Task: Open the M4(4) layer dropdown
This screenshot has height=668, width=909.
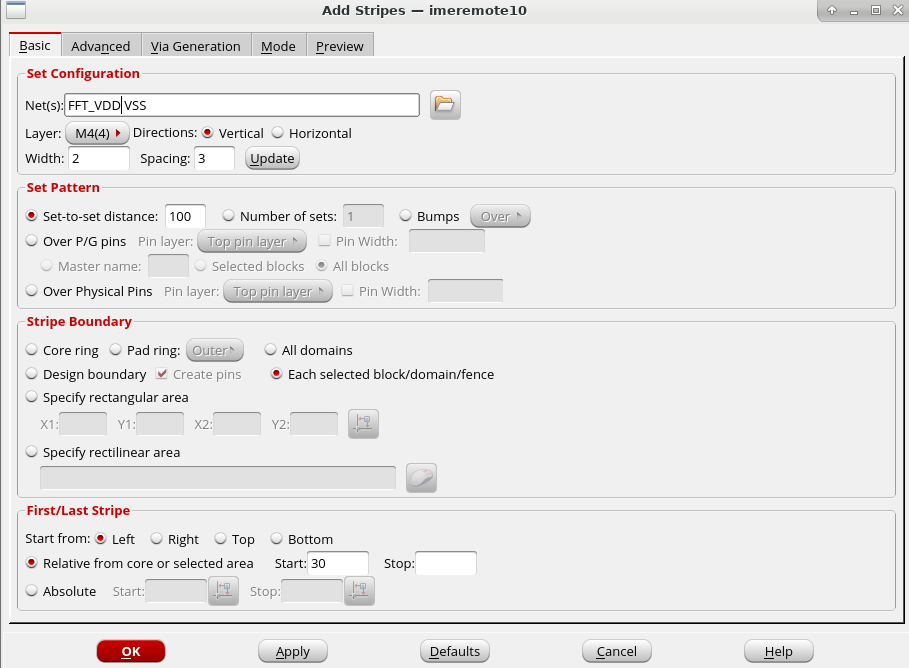Action: (x=98, y=133)
